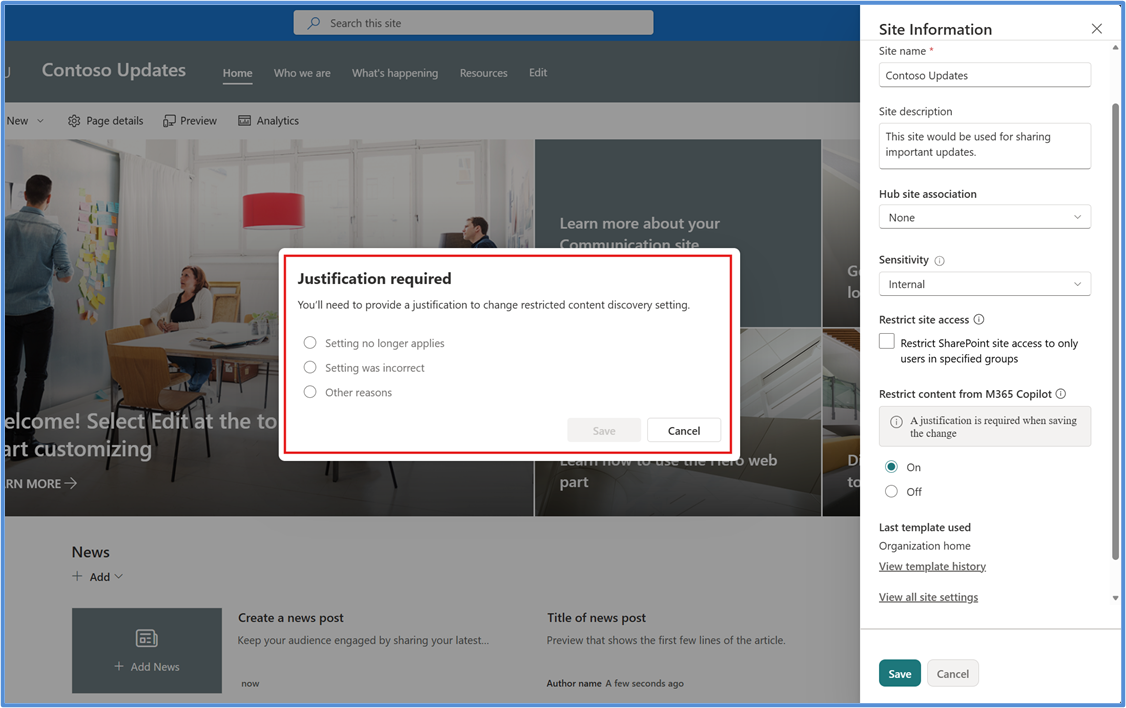Choose the Setting no longer applies reason
The image size is (1126, 708).
[310, 342]
